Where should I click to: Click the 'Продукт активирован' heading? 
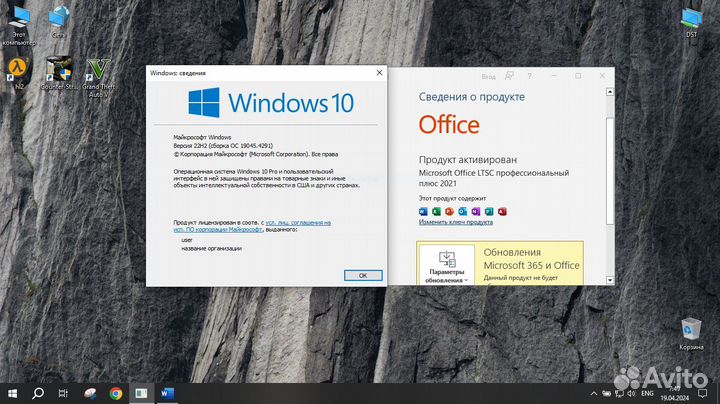coord(467,160)
